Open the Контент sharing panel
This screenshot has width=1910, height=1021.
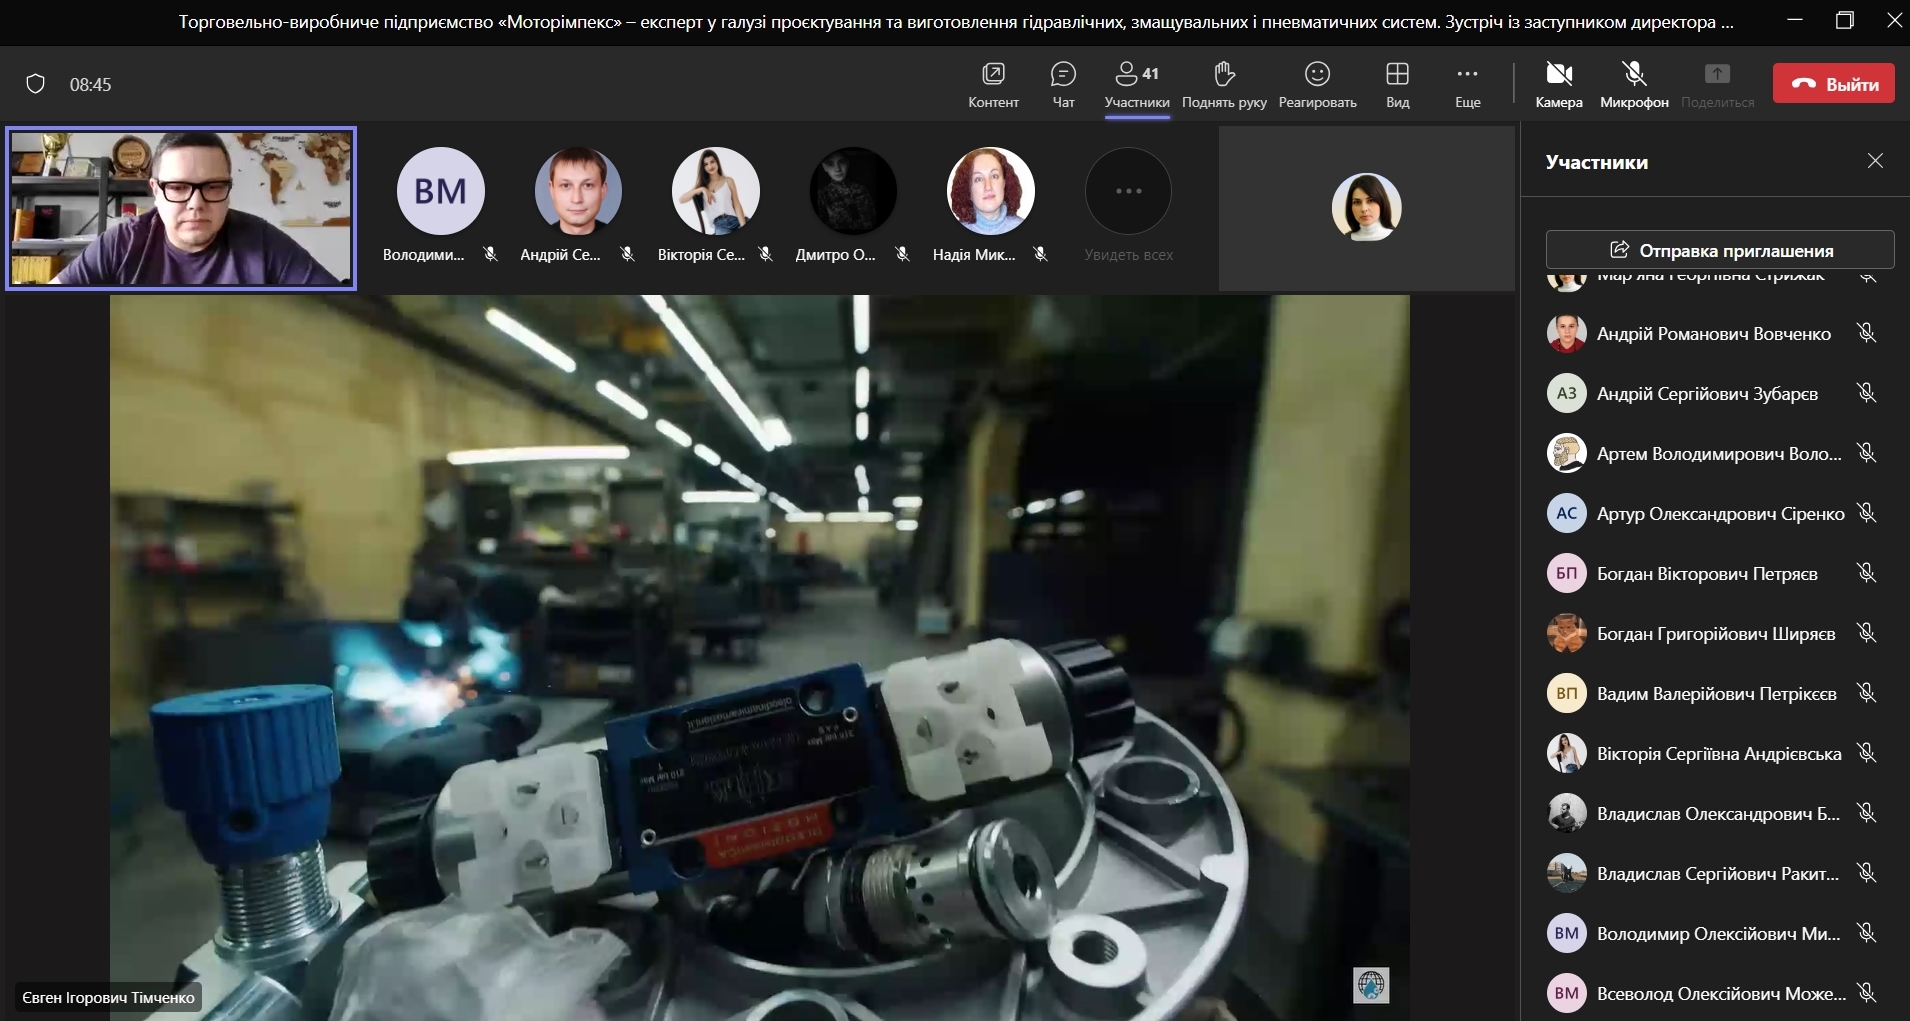[993, 84]
